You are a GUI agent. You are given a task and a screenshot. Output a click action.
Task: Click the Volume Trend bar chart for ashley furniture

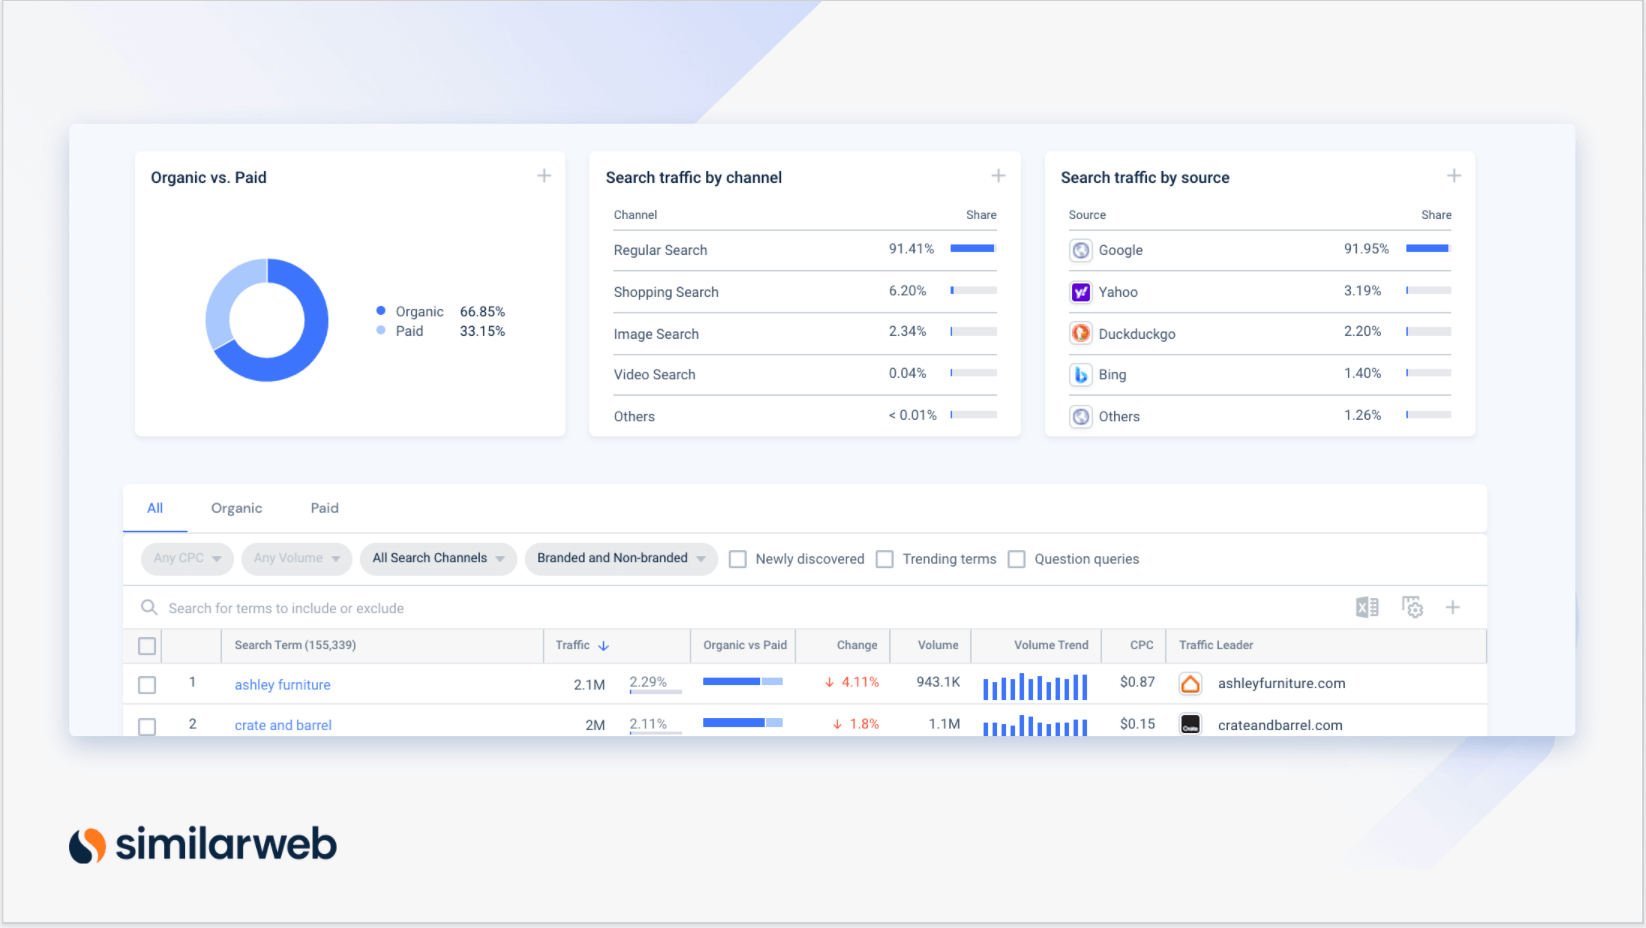1035,686
